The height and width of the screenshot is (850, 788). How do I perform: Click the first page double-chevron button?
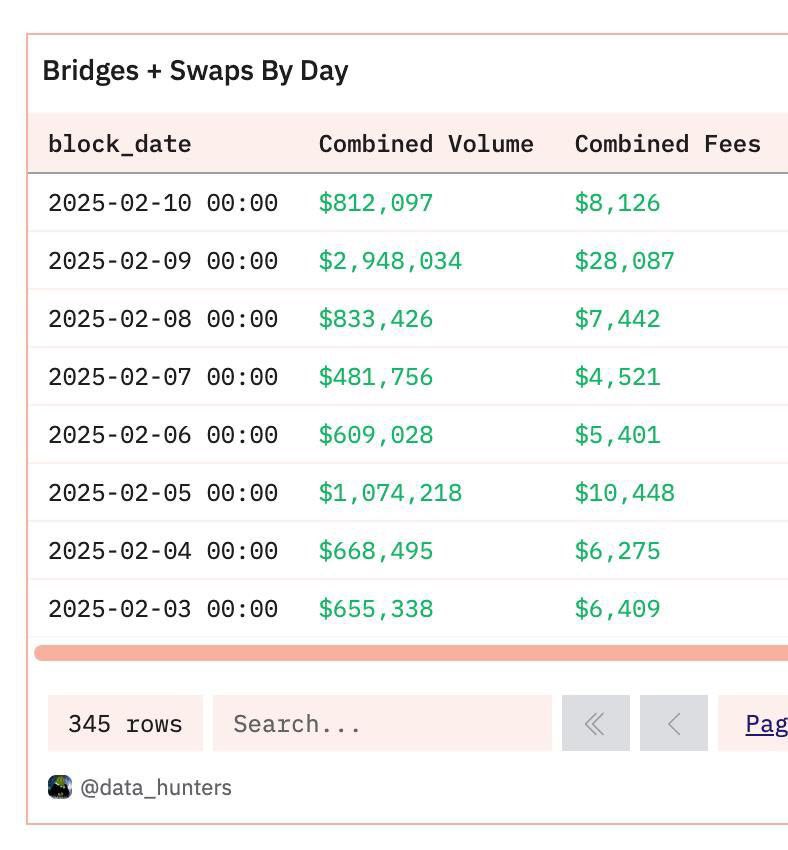[595, 723]
